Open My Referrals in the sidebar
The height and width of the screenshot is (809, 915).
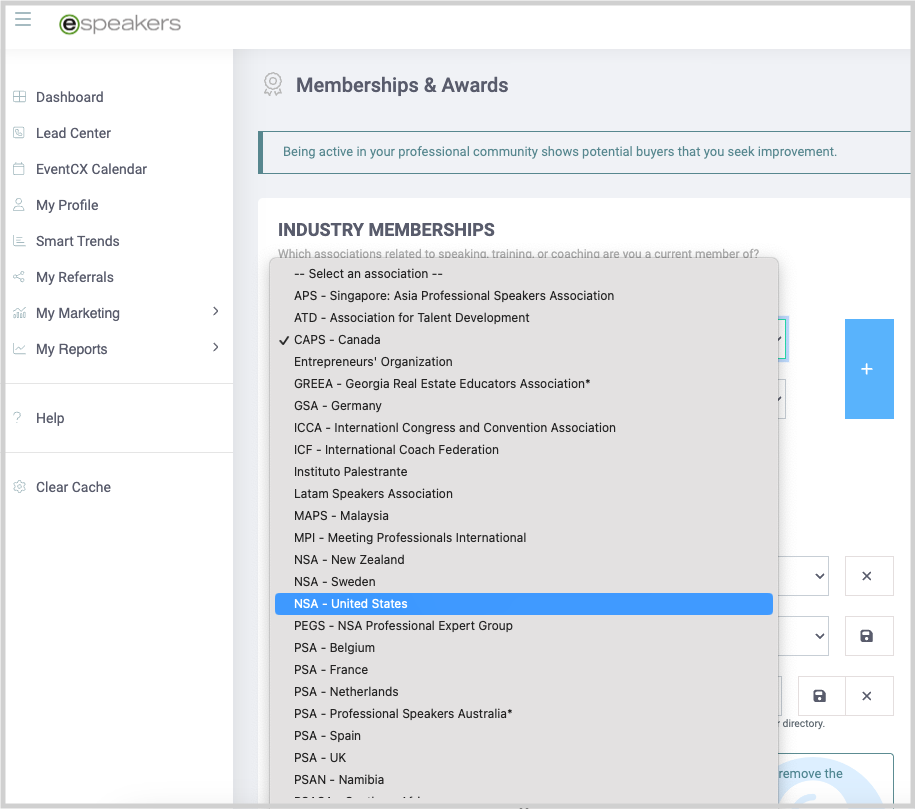point(75,277)
